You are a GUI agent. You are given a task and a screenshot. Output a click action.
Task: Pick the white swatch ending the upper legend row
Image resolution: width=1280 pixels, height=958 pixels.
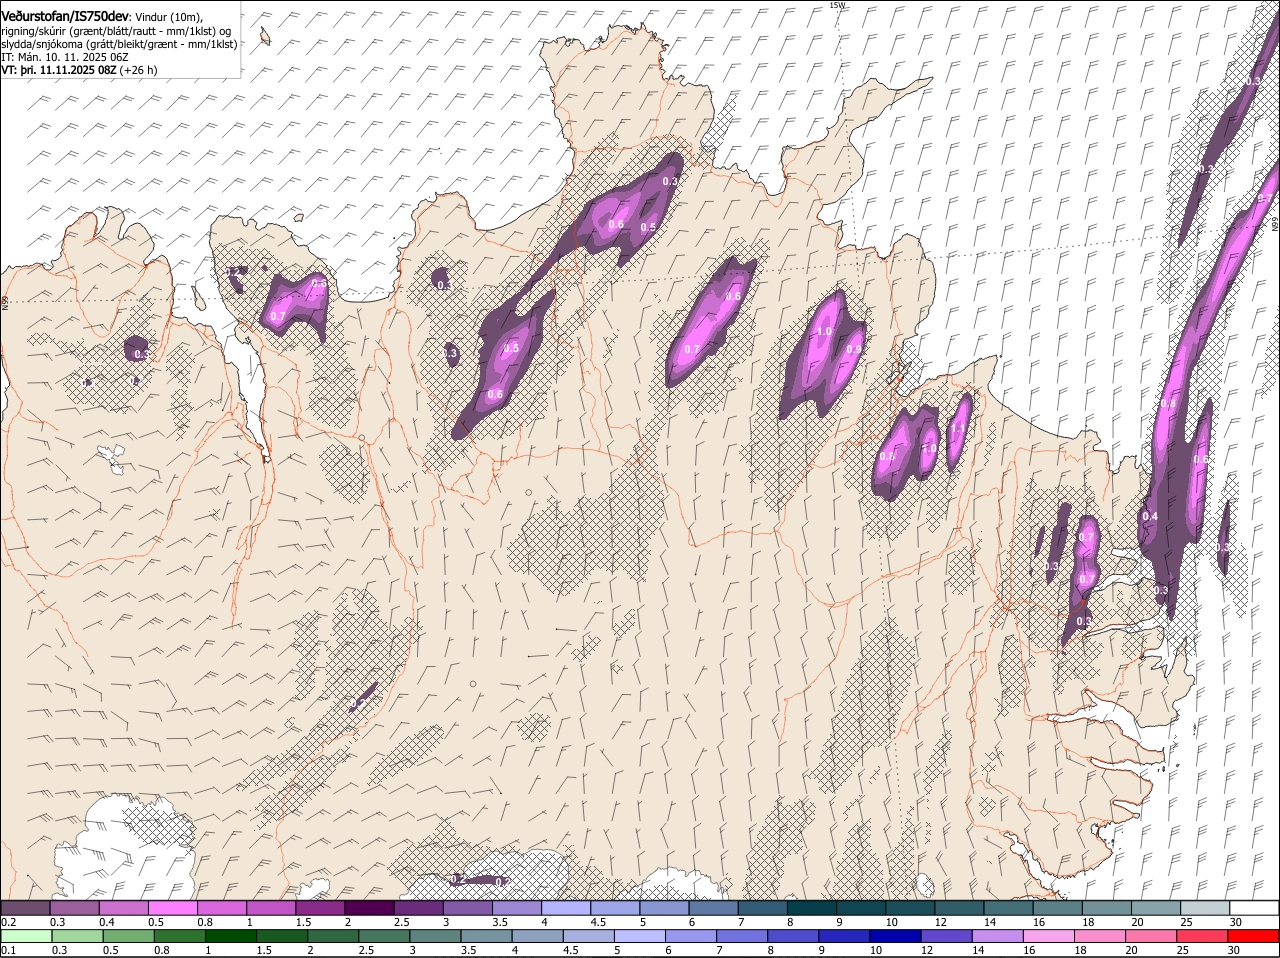1254,908
